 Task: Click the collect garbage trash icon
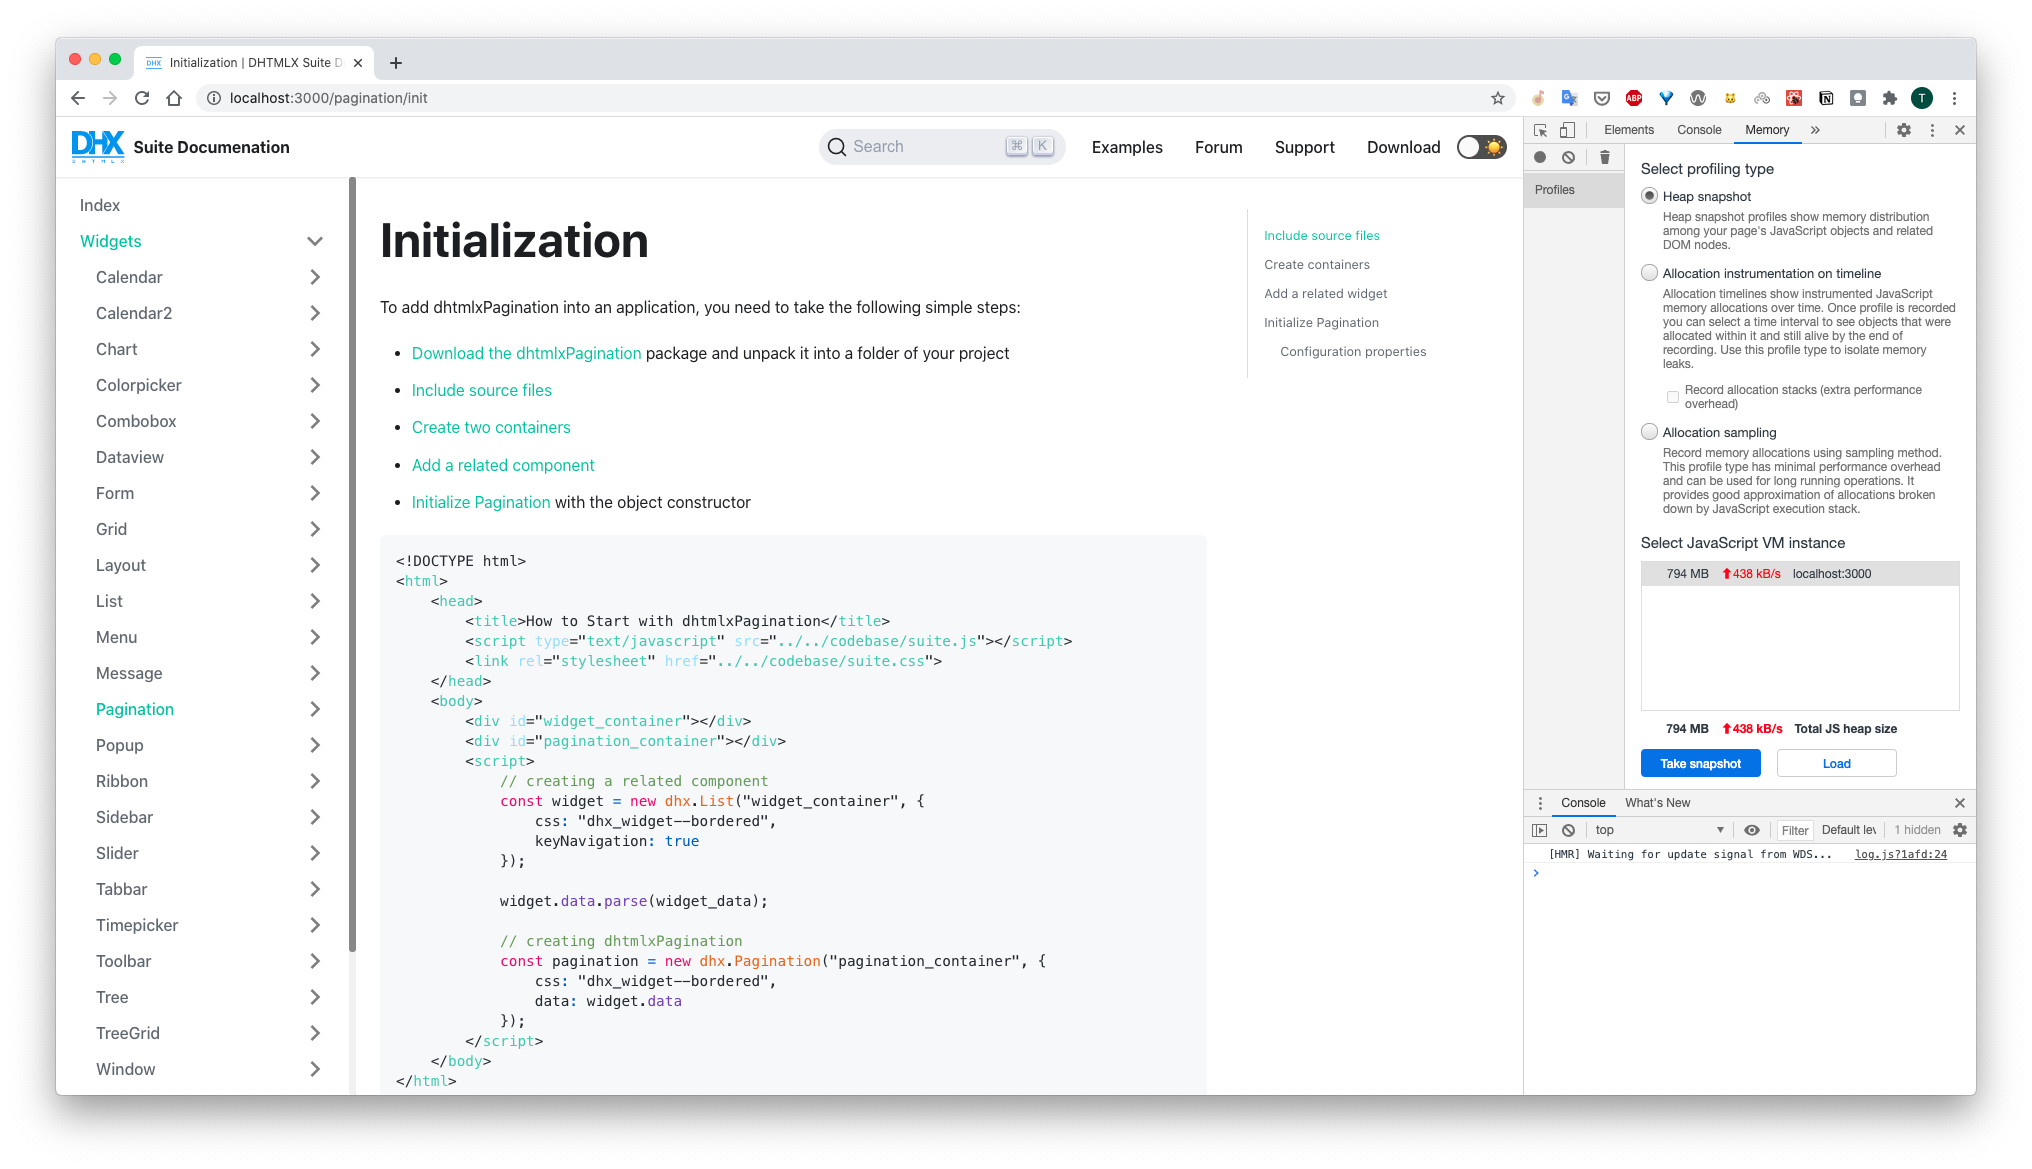[1604, 157]
